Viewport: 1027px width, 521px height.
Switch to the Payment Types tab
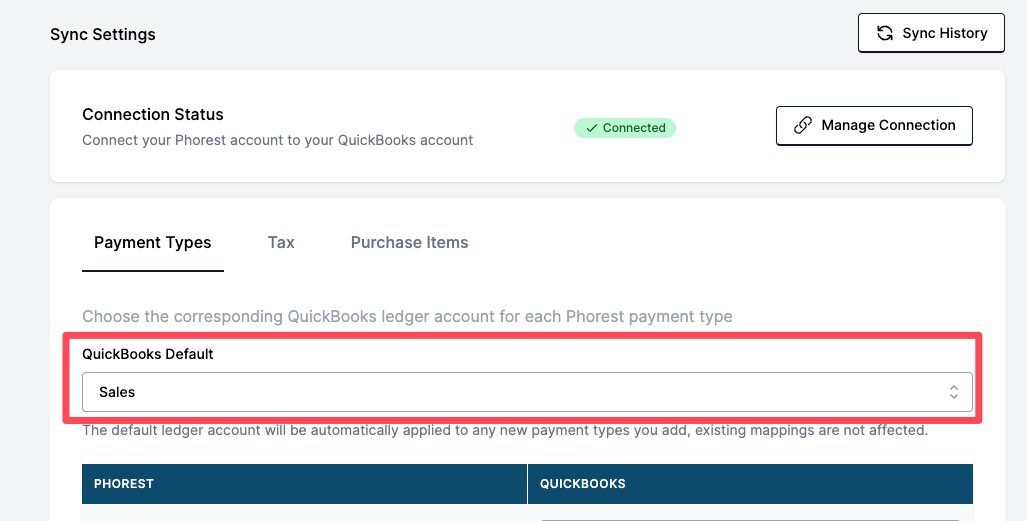point(153,242)
